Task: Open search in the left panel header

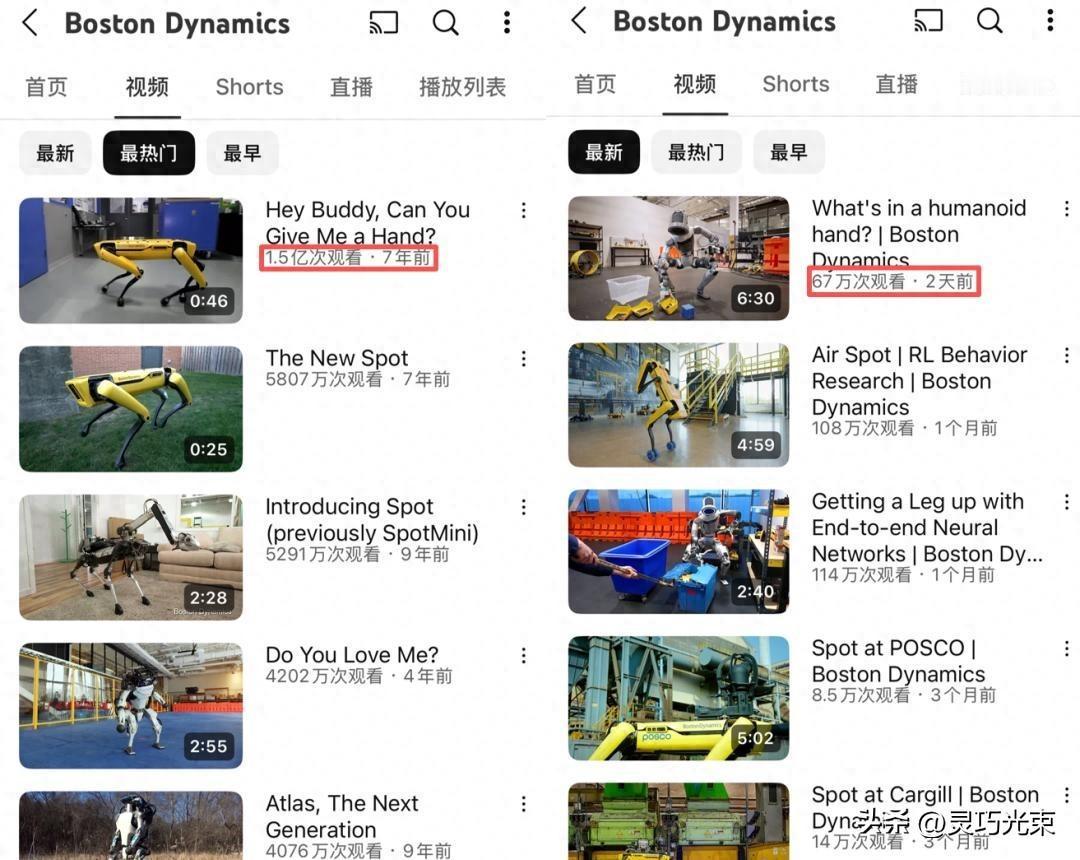Action: tap(446, 23)
